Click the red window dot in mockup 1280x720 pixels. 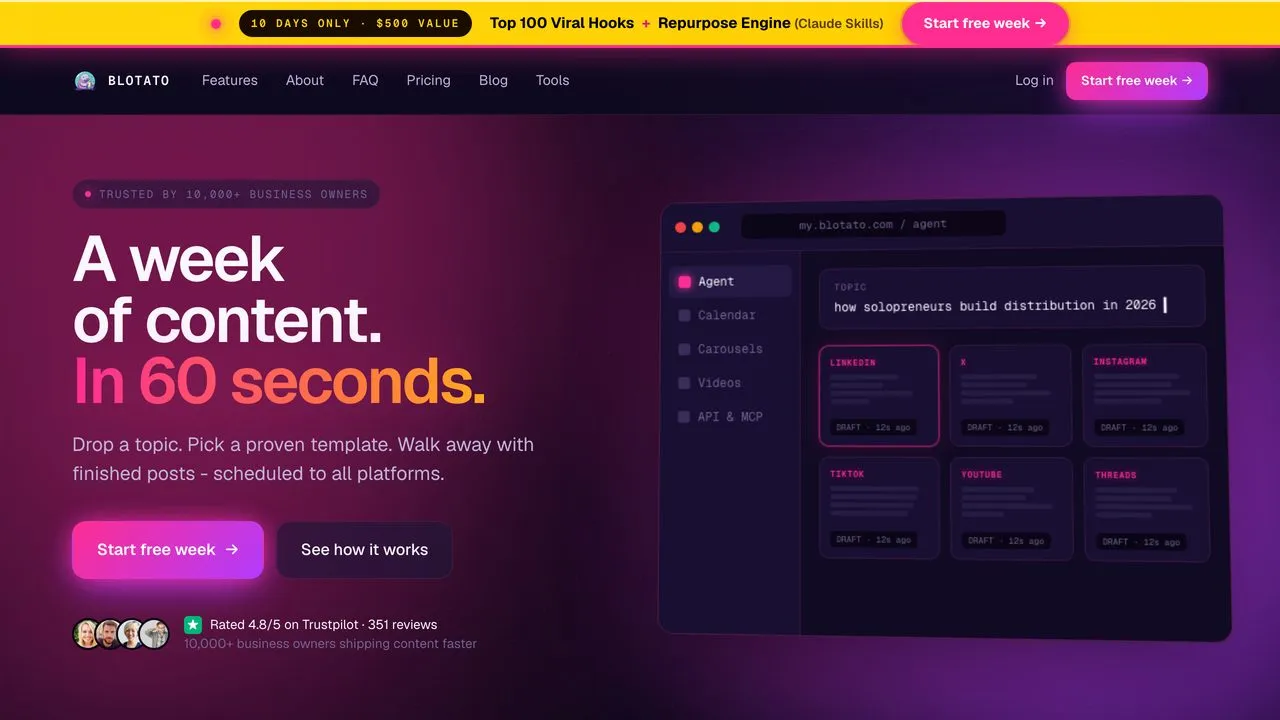681,227
